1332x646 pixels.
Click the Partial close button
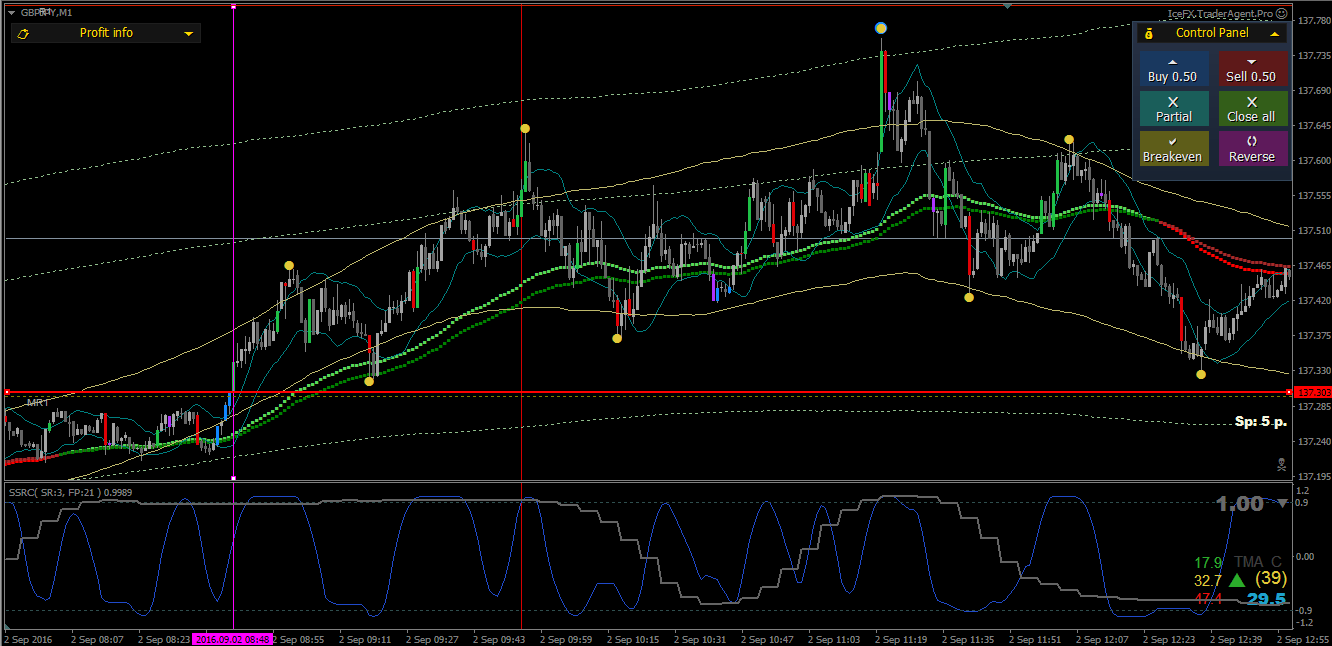1173,109
